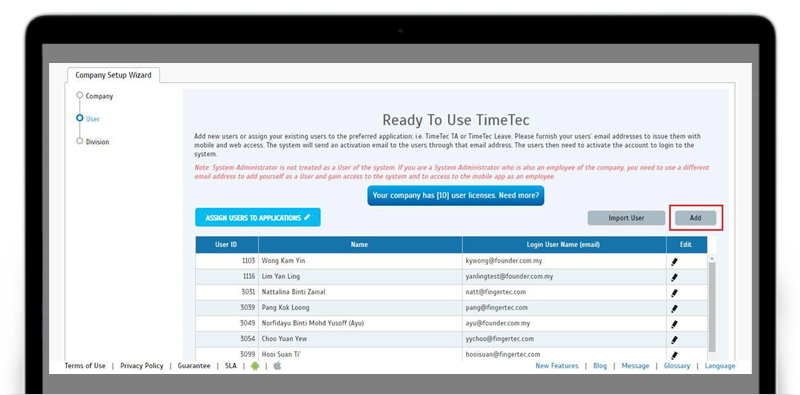This screenshot has height=395, width=800.
Task: Select email yanlingtest@founder.com.my
Action: 509,277
